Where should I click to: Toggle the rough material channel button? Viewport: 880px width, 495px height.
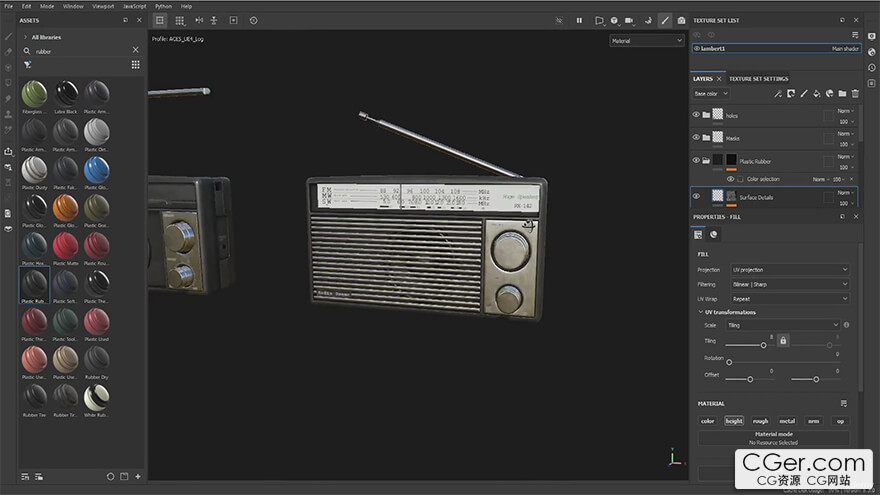click(x=760, y=421)
